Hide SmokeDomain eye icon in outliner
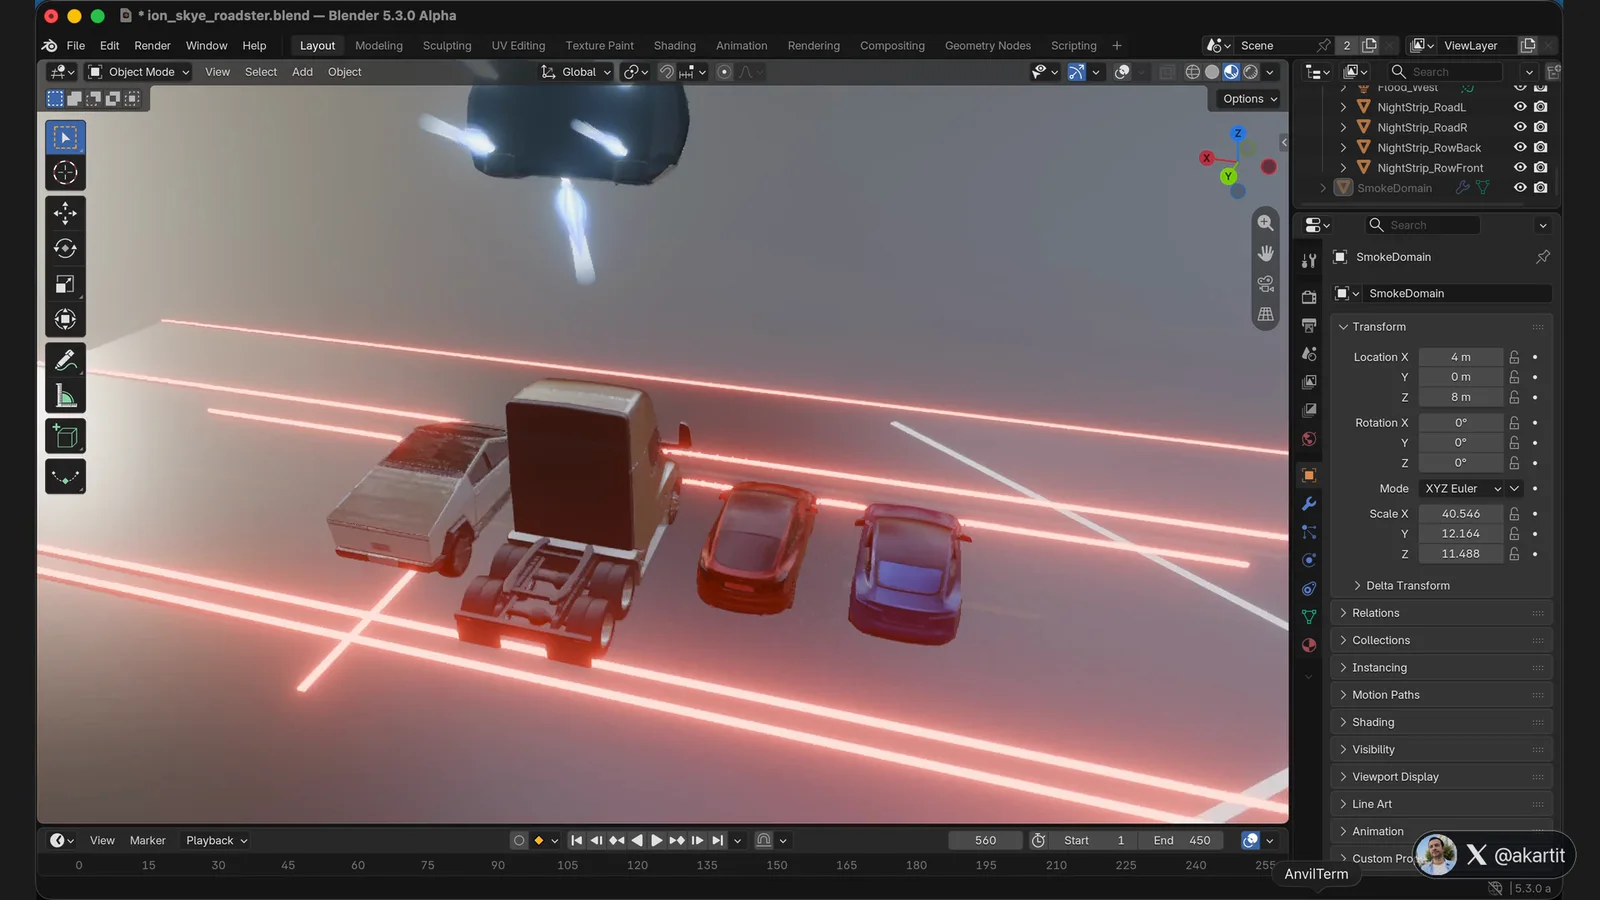The height and width of the screenshot is (900, 1600). [x=1520, y=188]
